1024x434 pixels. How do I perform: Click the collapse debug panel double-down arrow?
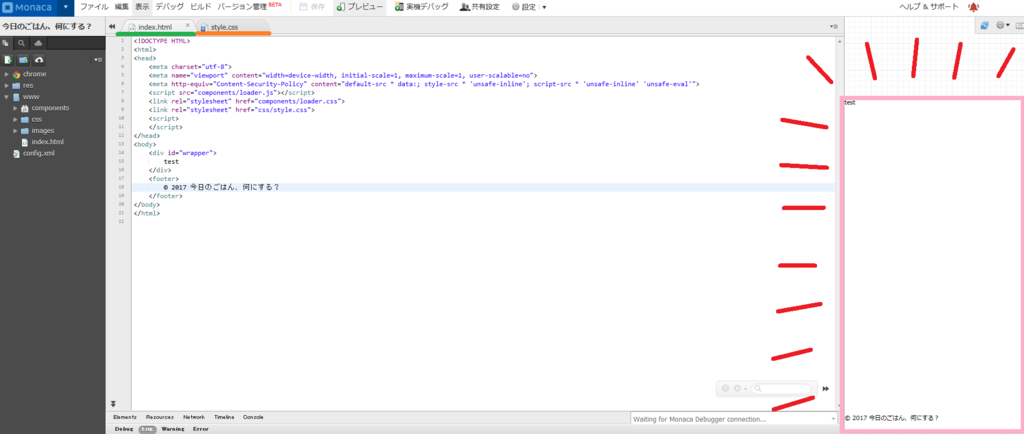coord(113,405)
